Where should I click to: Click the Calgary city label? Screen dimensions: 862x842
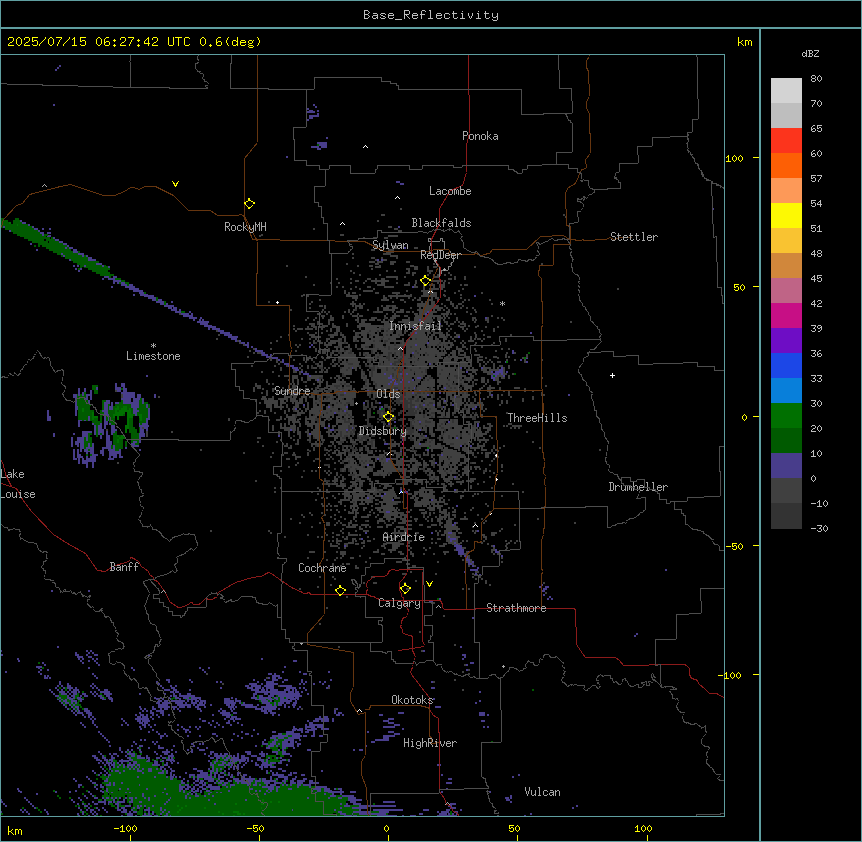tap(399, 603)
